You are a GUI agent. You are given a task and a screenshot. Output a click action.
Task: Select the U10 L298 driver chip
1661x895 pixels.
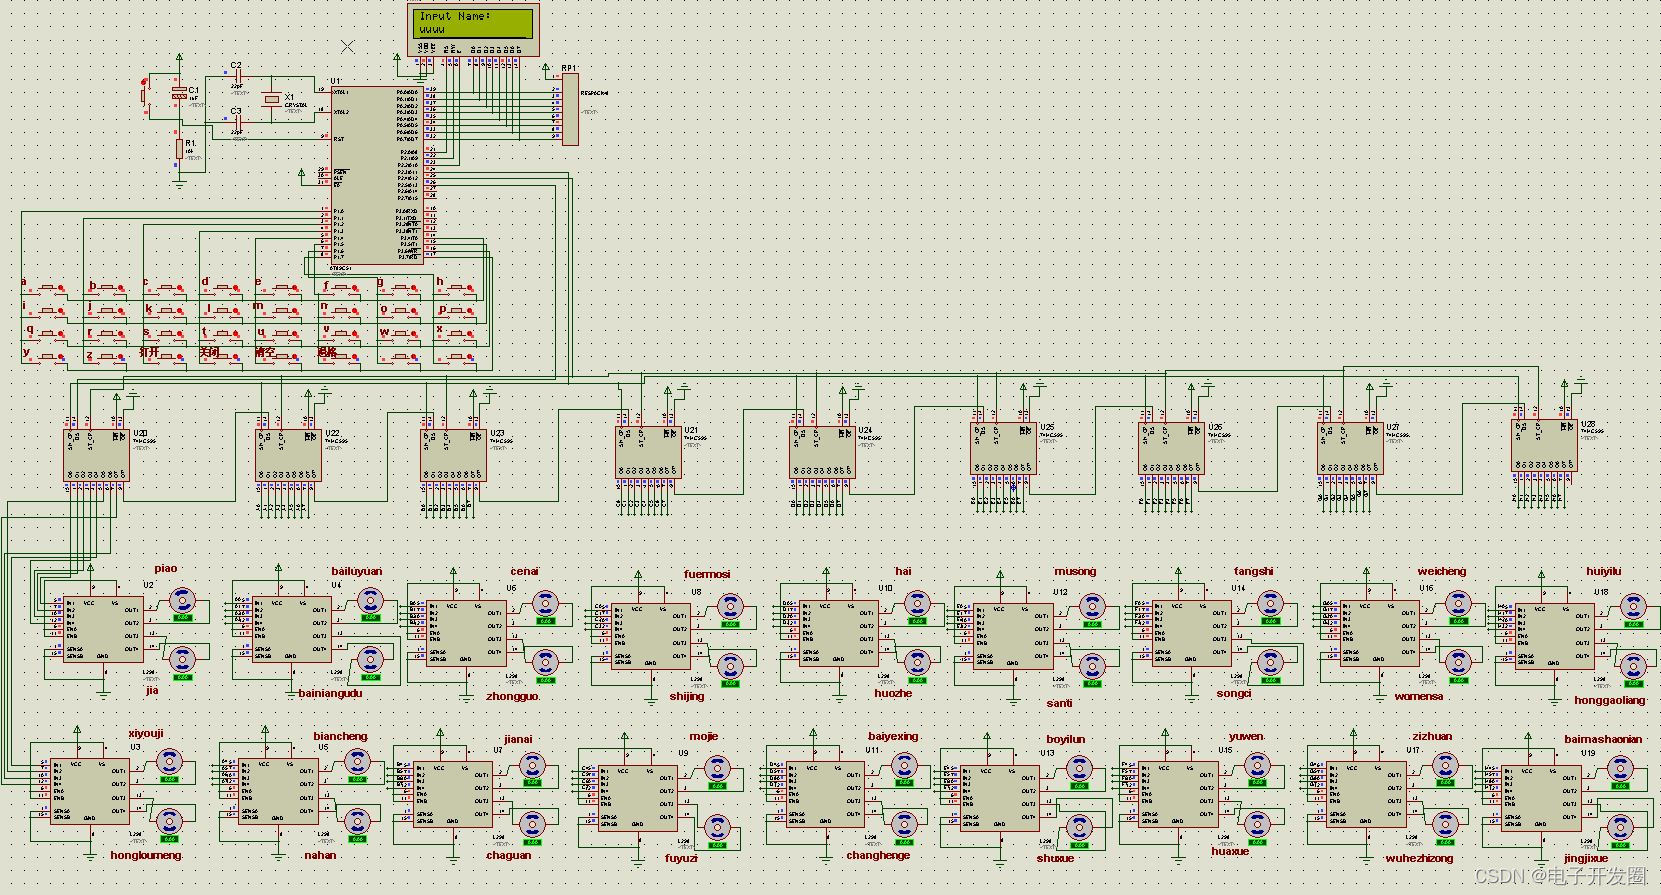click(839, 634)
